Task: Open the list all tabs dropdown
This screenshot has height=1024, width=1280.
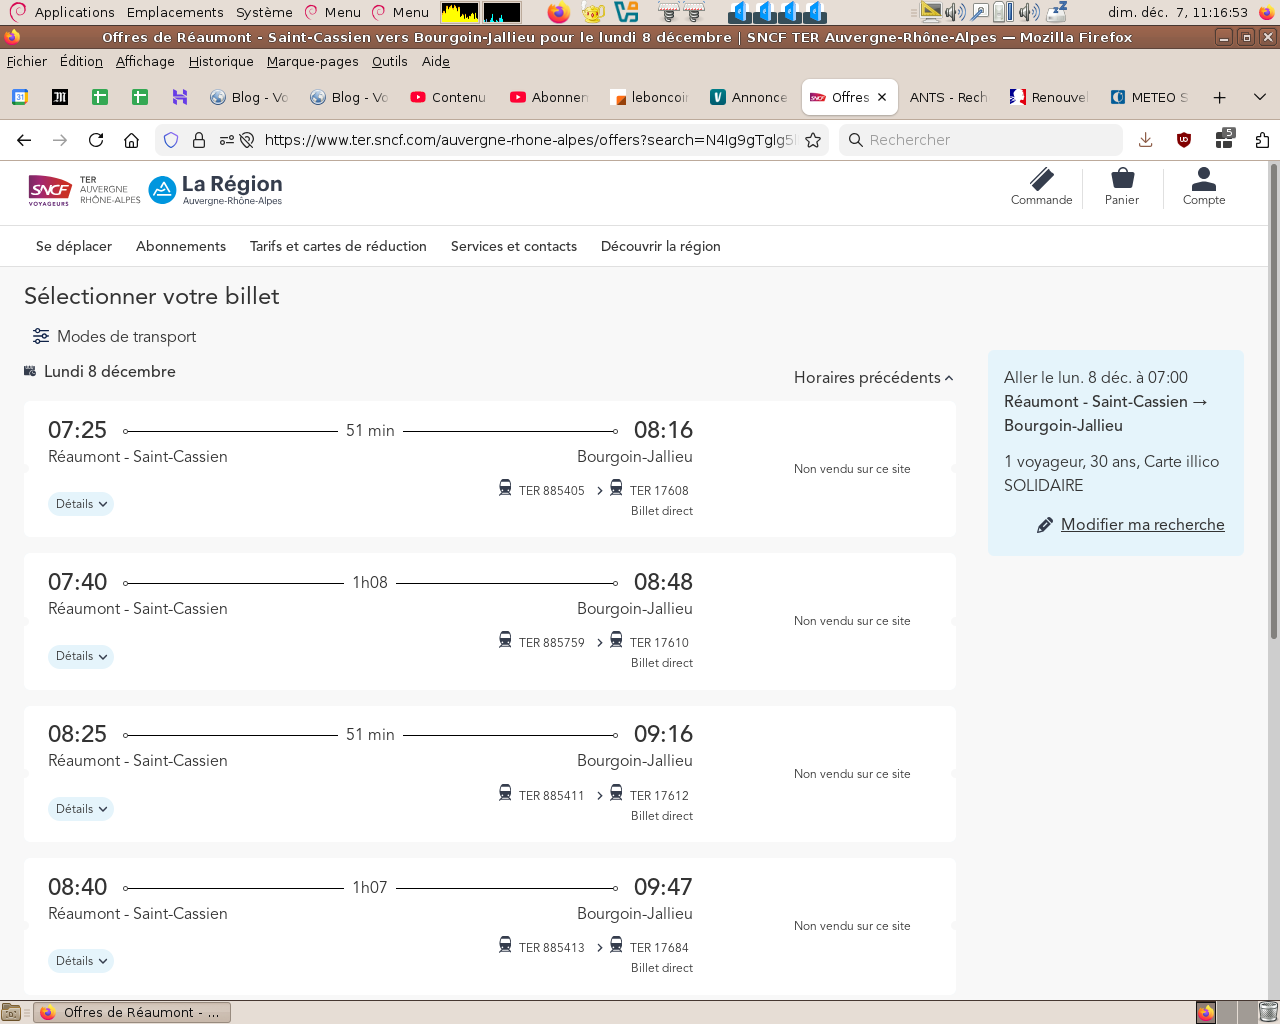Action: [1260, 97]
